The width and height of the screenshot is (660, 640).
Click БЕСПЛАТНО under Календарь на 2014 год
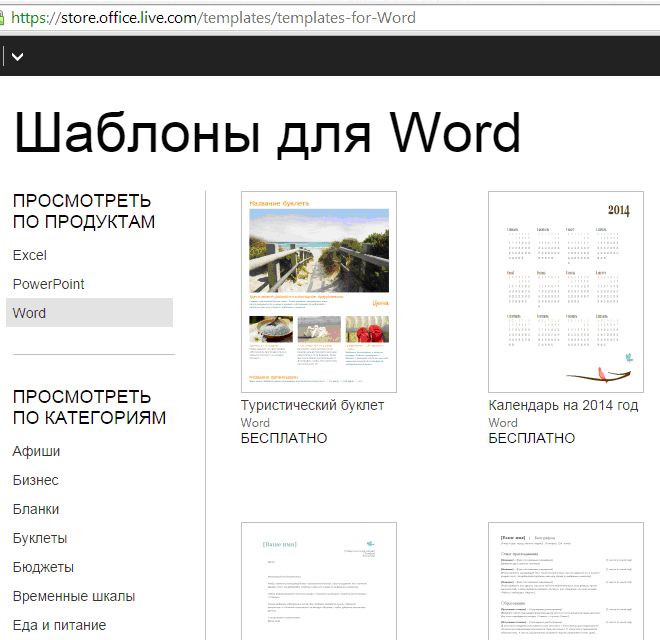[532, 438]
